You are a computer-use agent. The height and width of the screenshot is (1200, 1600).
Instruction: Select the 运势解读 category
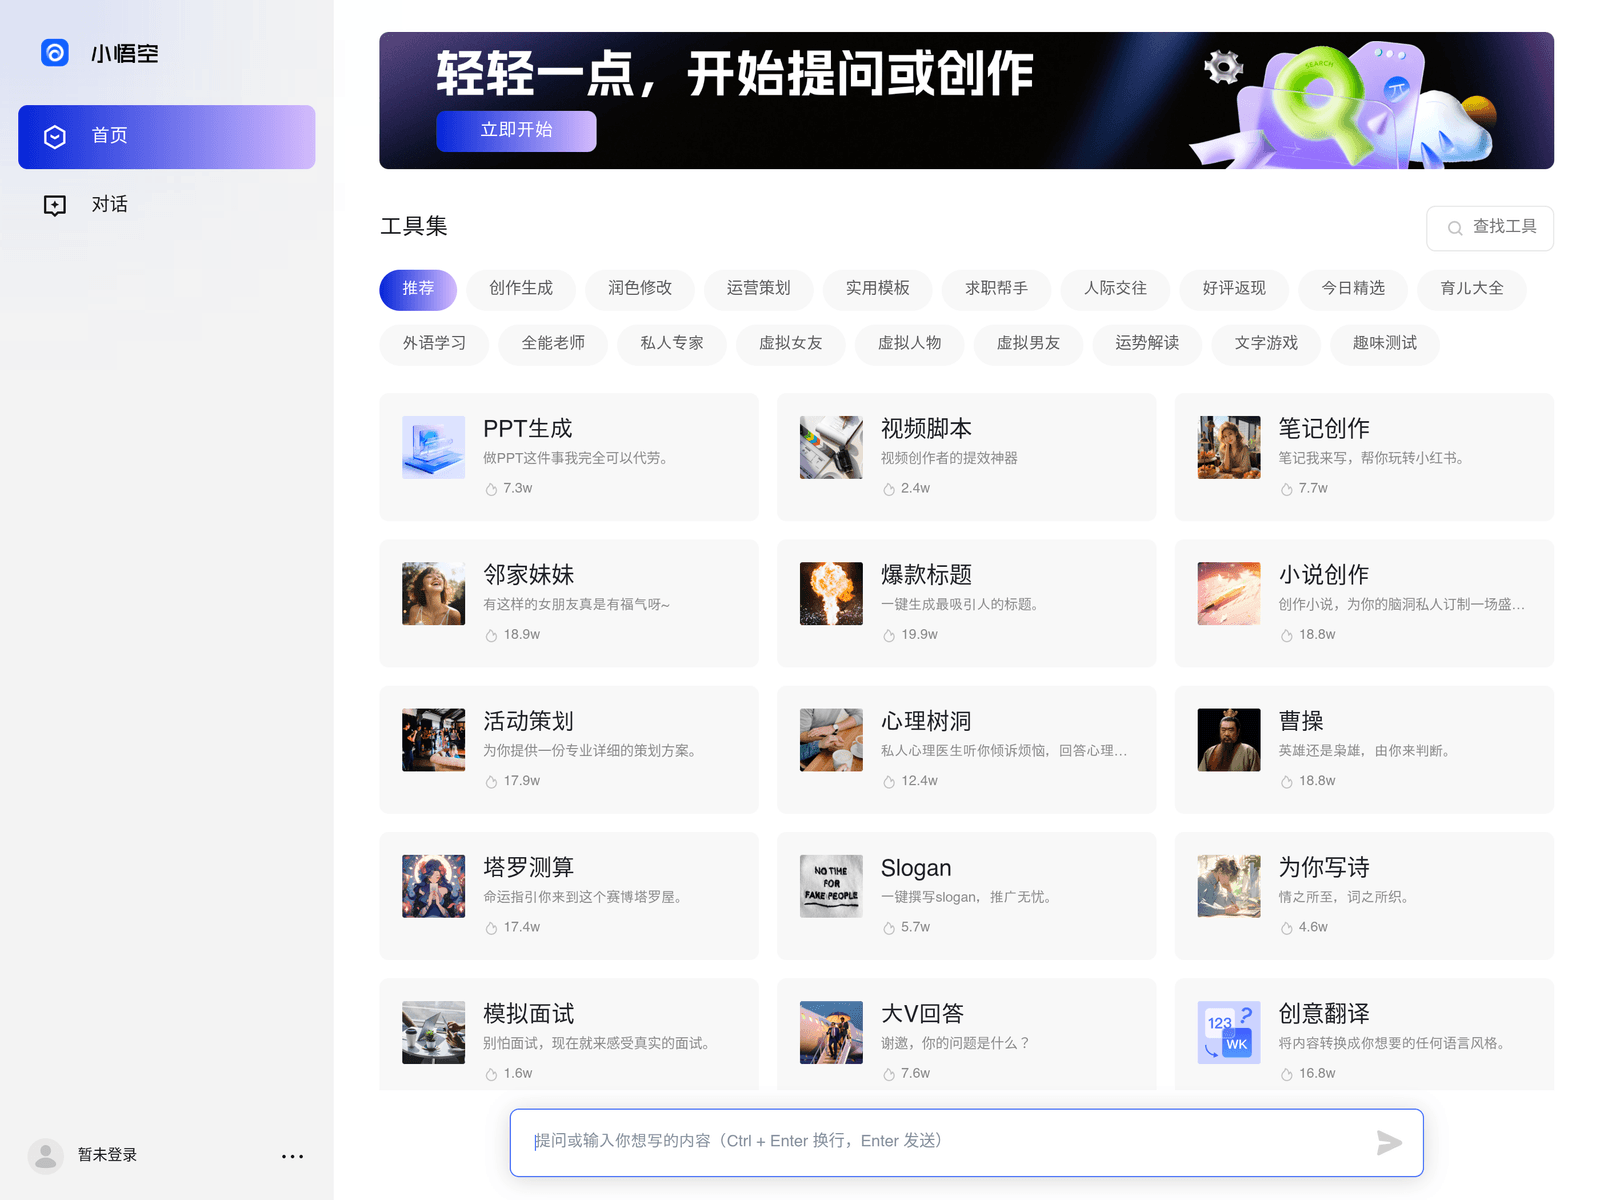1148,344
